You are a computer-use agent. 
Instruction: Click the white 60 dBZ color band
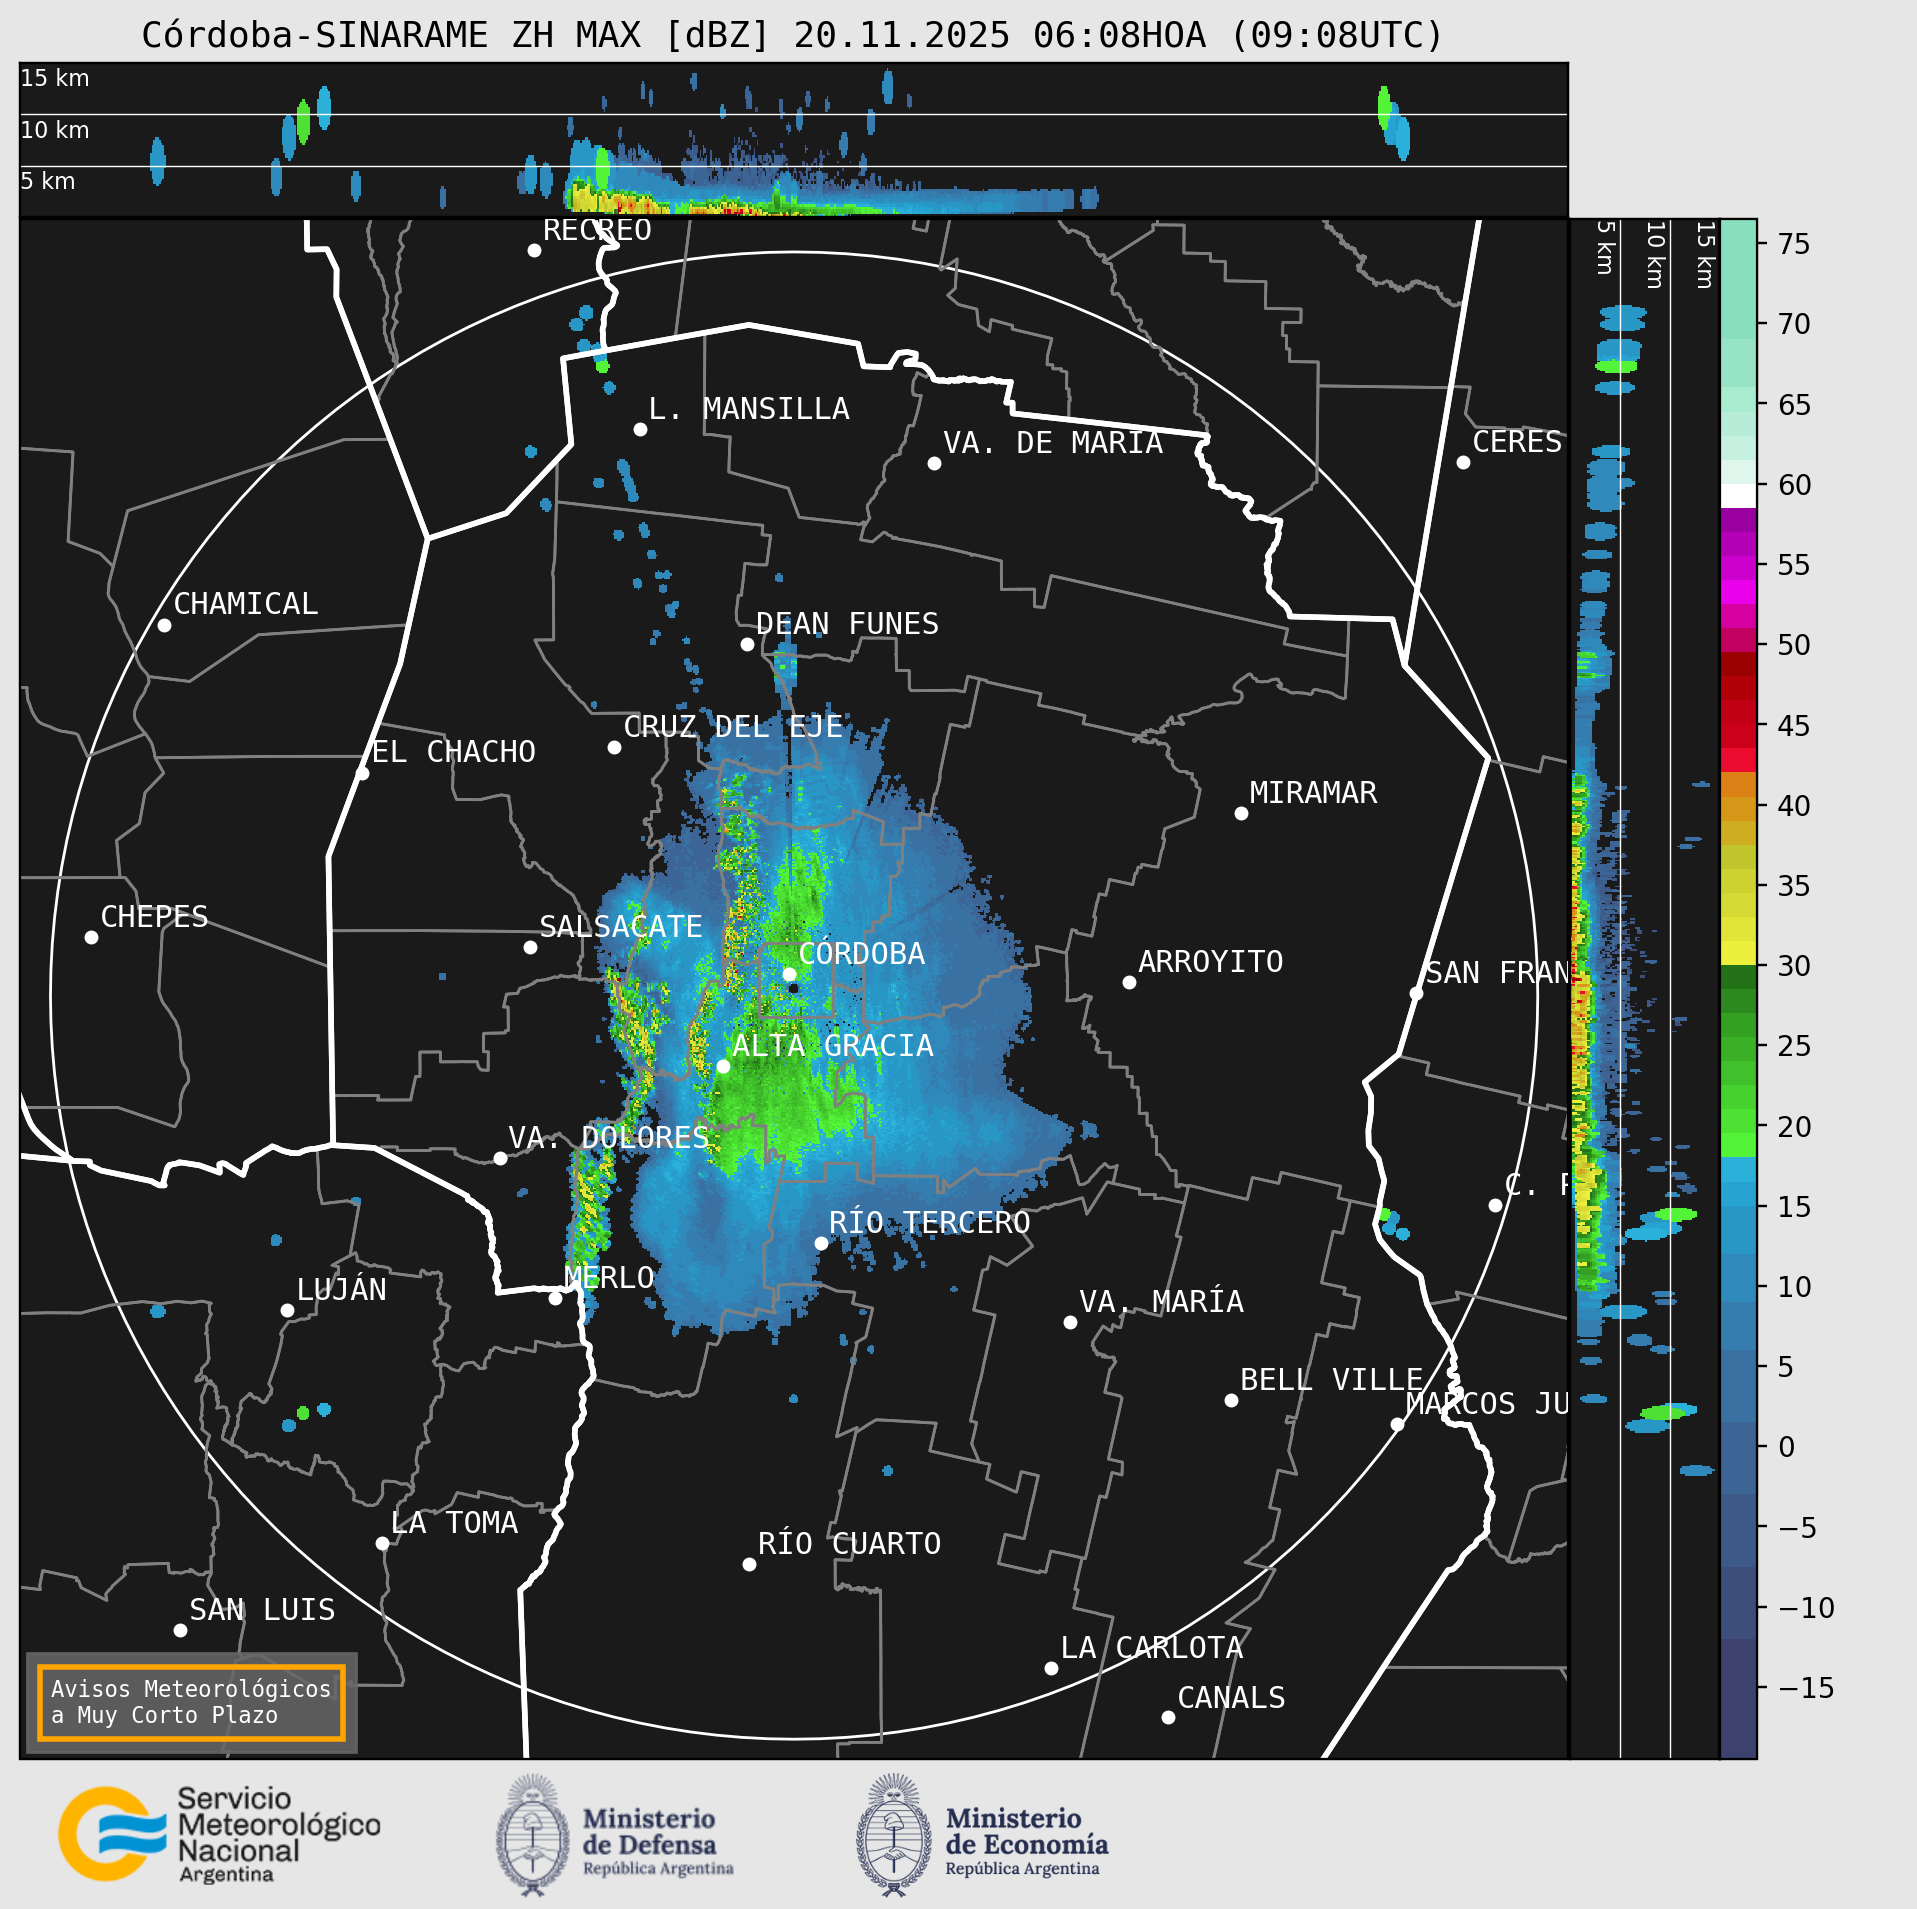(x=1739, y=497)
